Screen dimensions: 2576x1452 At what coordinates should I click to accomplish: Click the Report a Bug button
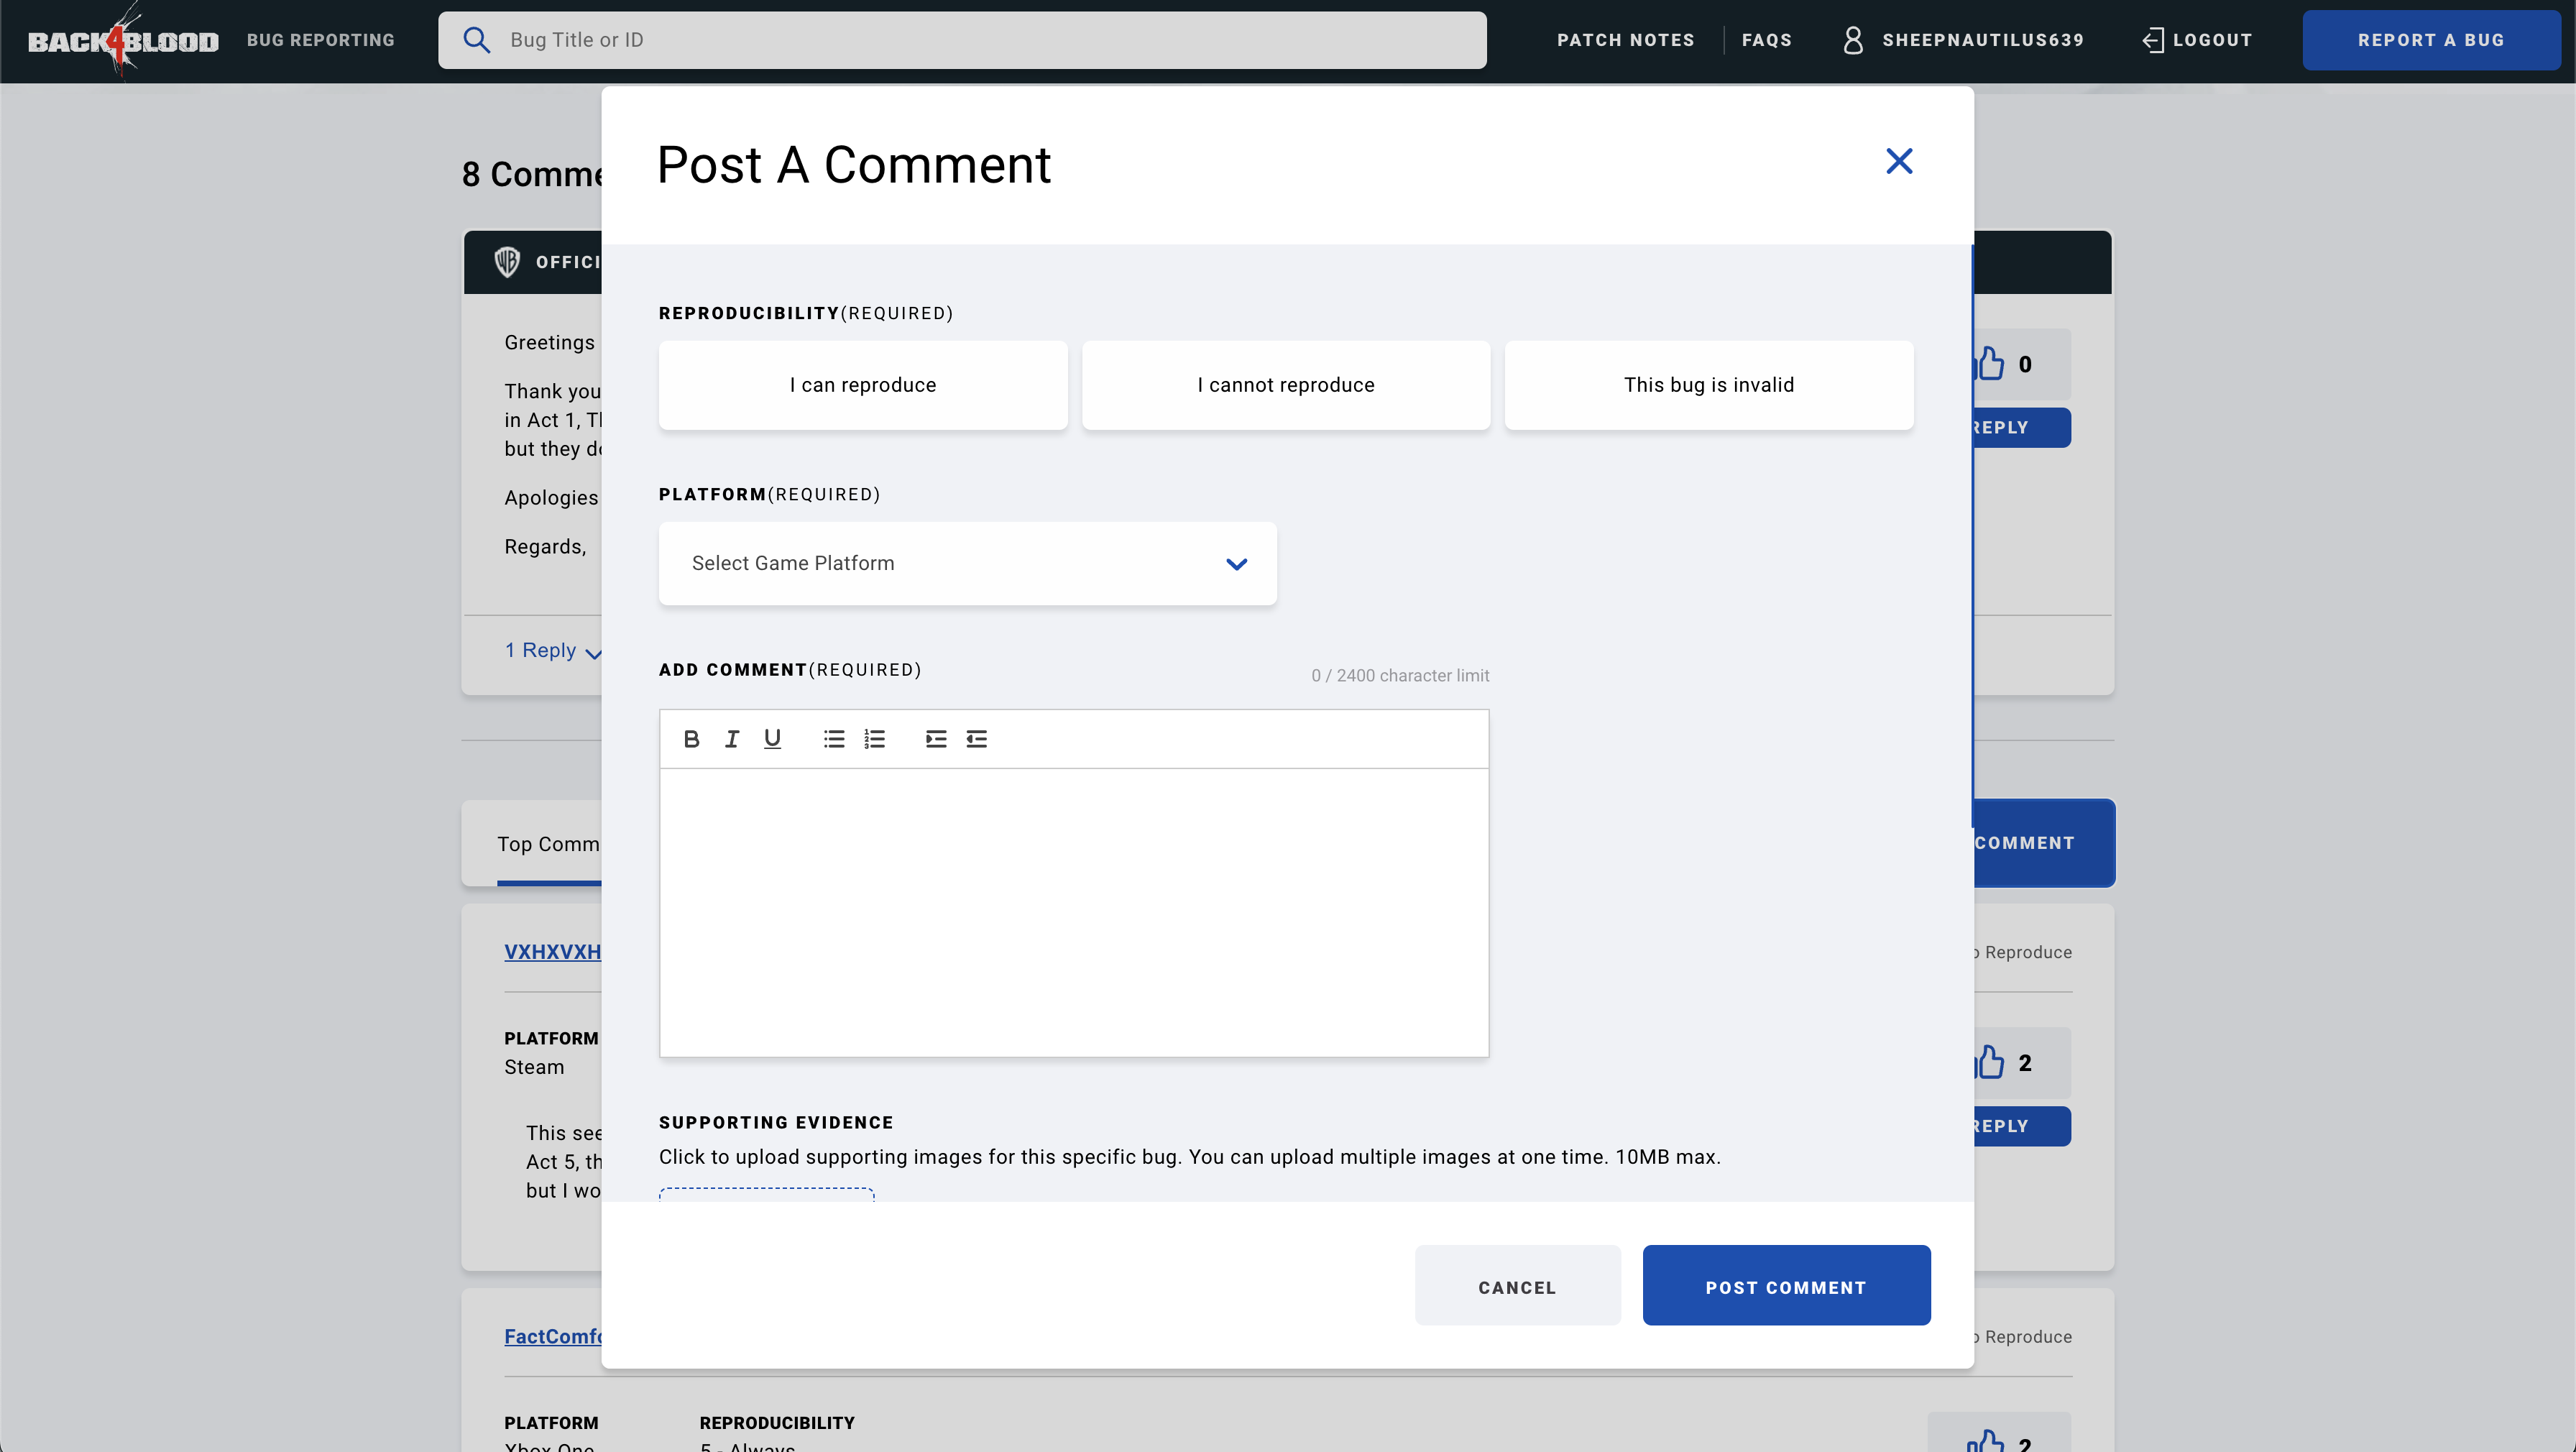click(2431, 40)
